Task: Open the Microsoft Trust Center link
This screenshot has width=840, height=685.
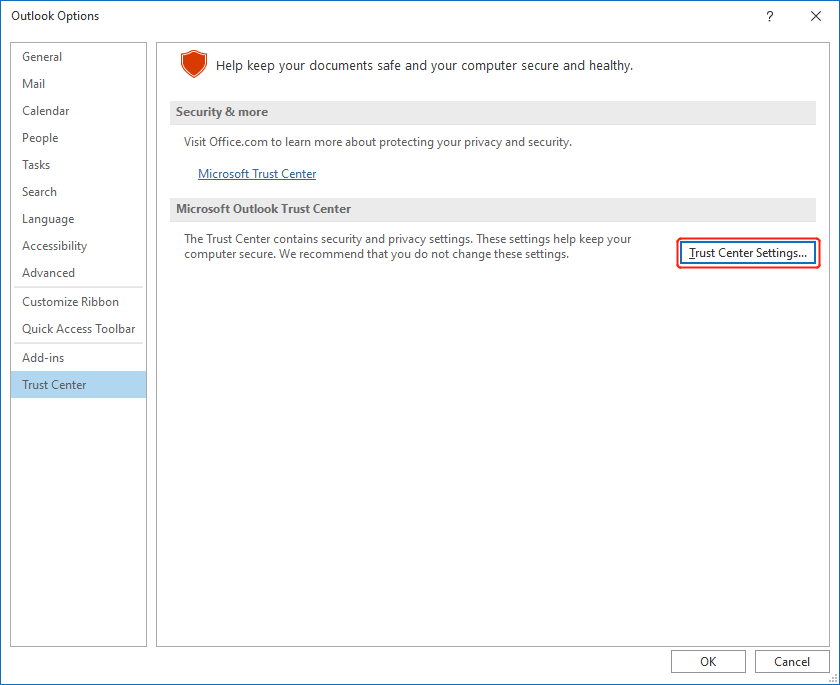Action: point(257,174)
